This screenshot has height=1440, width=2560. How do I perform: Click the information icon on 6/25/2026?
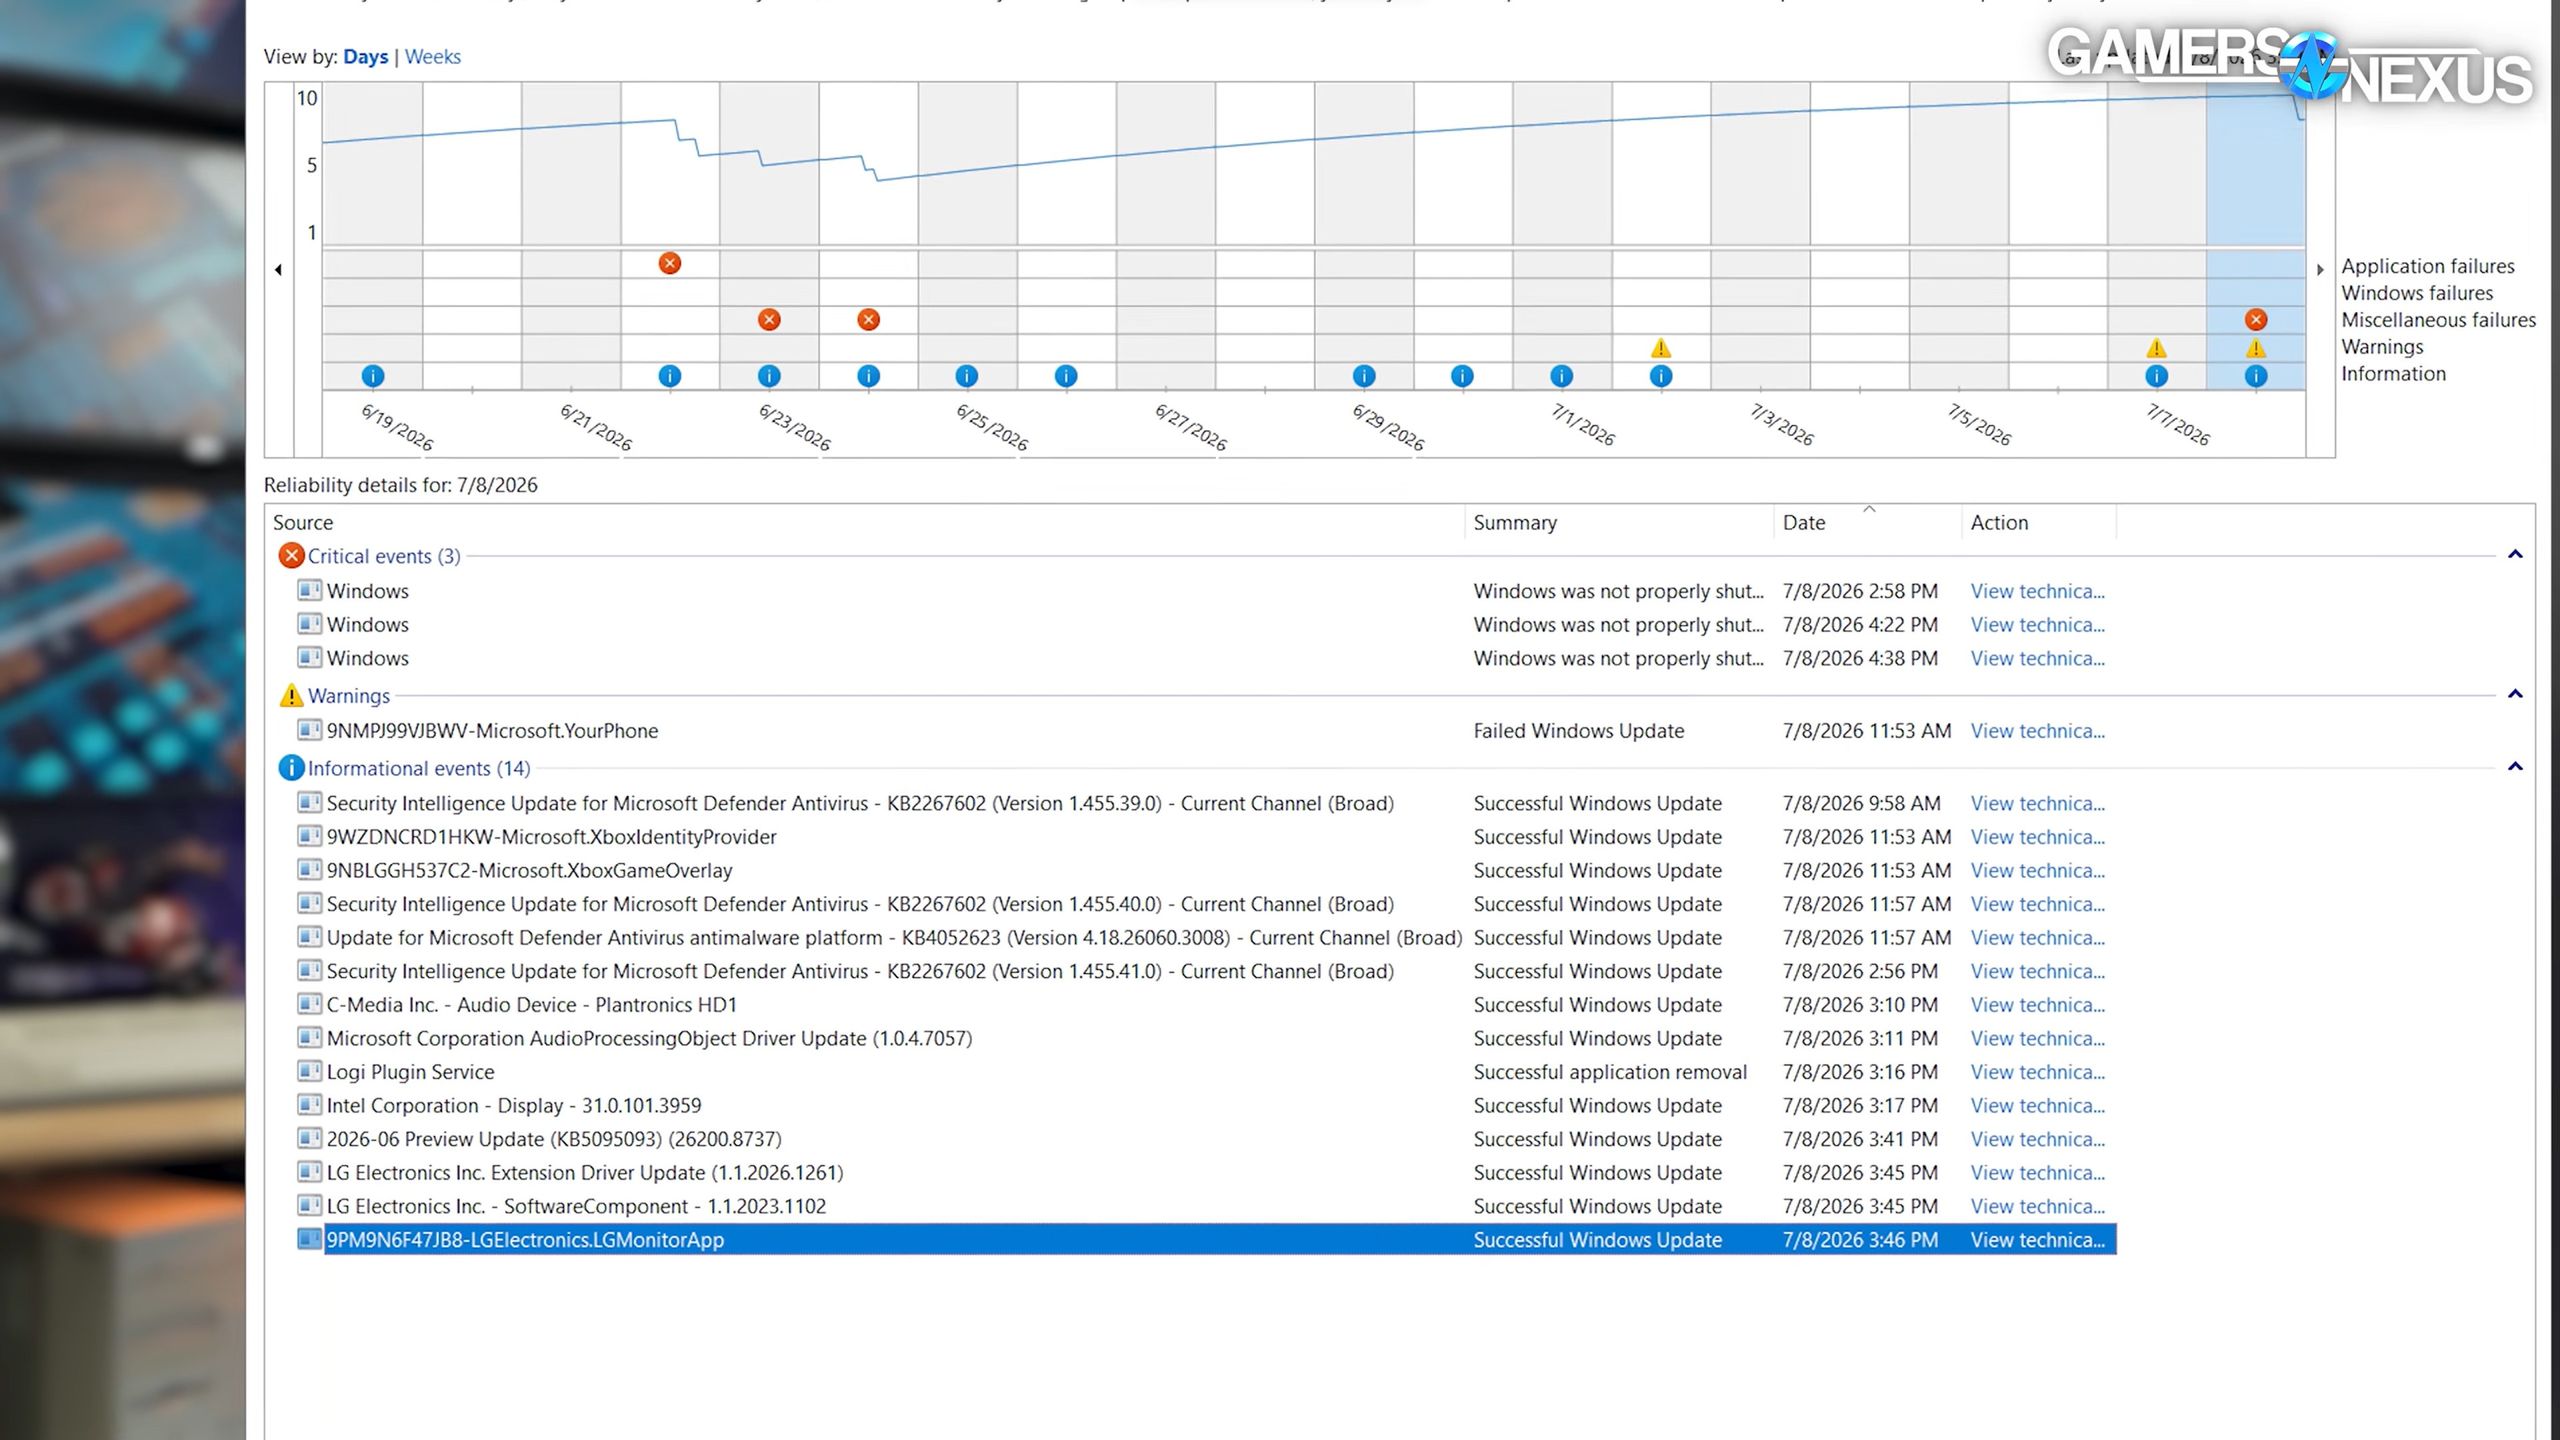966,376
